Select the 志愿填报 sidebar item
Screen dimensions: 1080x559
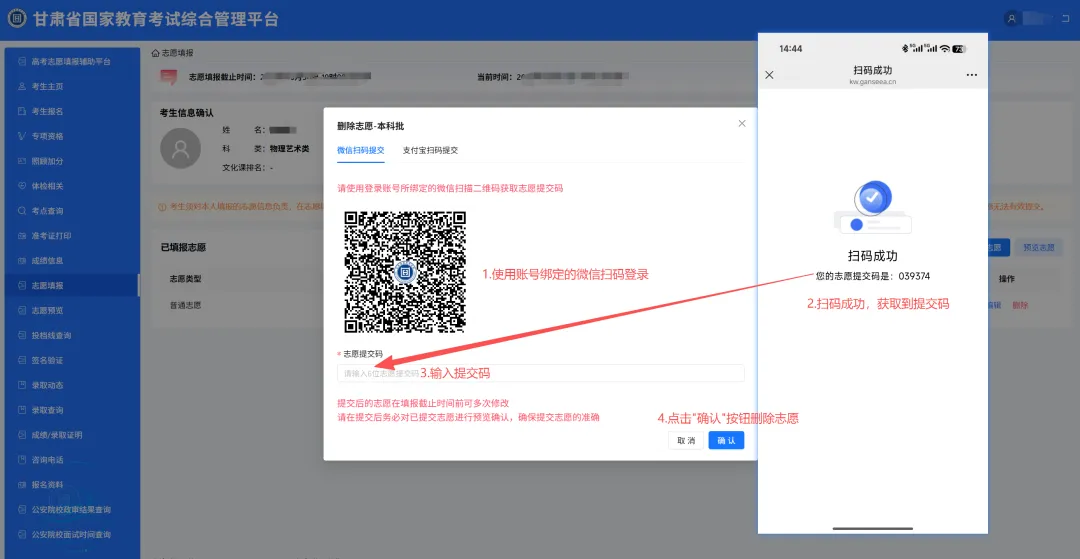click(71, 286)
